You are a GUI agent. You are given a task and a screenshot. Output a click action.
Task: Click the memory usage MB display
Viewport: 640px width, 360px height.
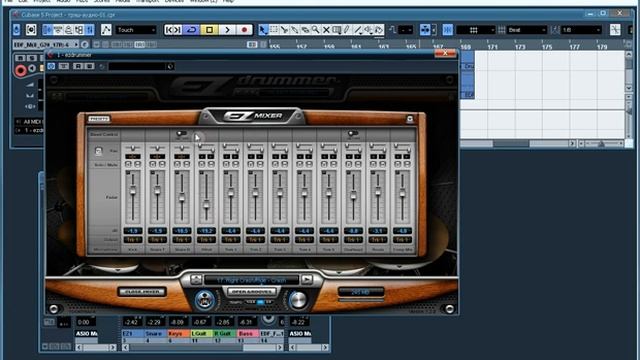click(x=361, y=292)
